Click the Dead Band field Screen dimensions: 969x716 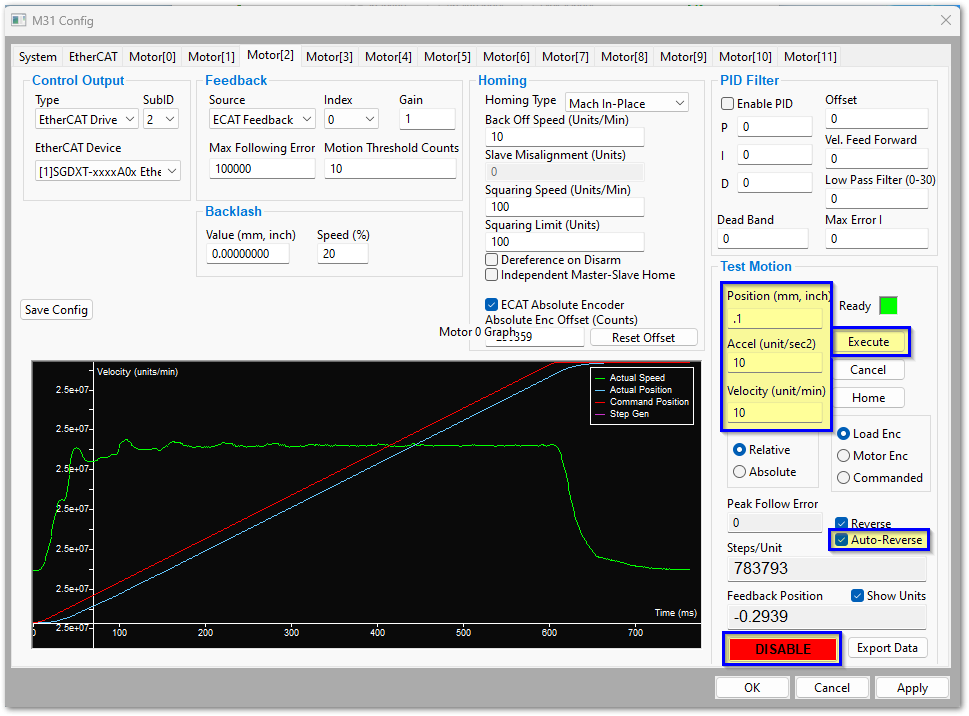(x=763, y=238)
